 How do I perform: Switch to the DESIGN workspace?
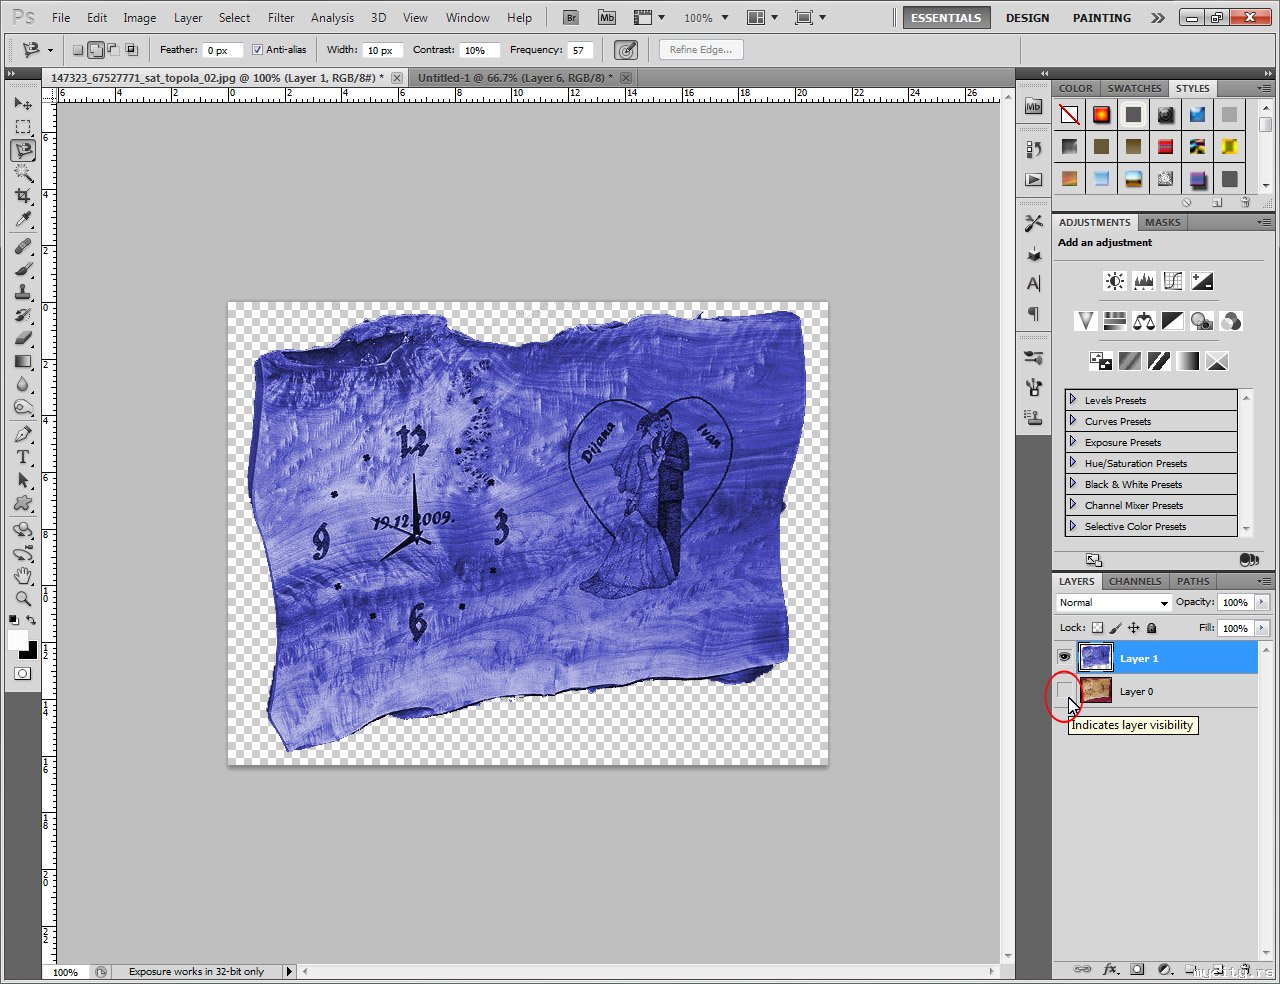1027,18
